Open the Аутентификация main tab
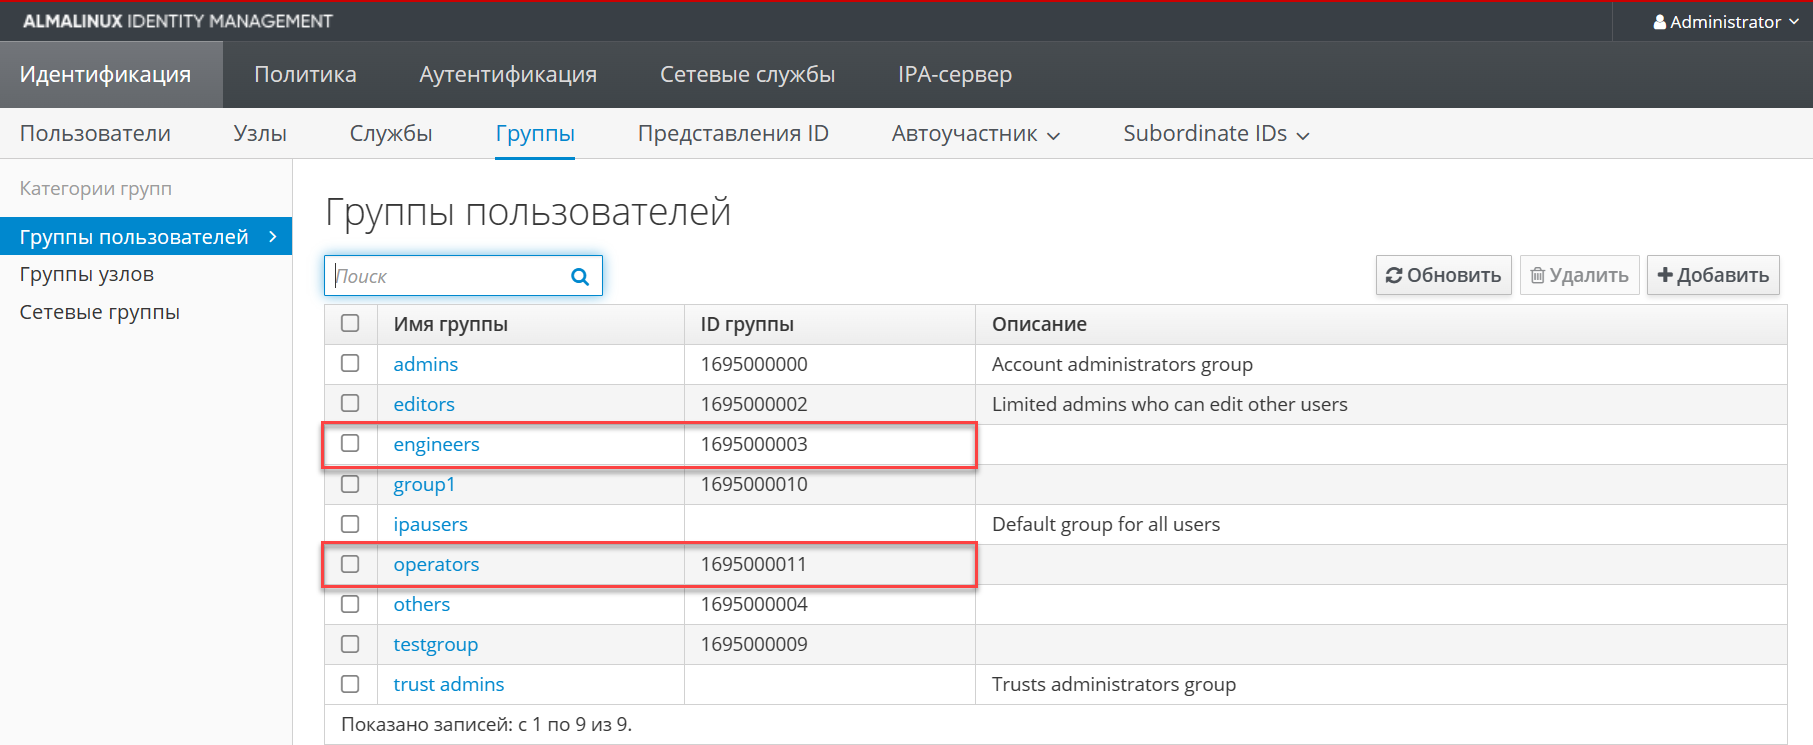The image size is (1813, 745). [x=508, y=74]
